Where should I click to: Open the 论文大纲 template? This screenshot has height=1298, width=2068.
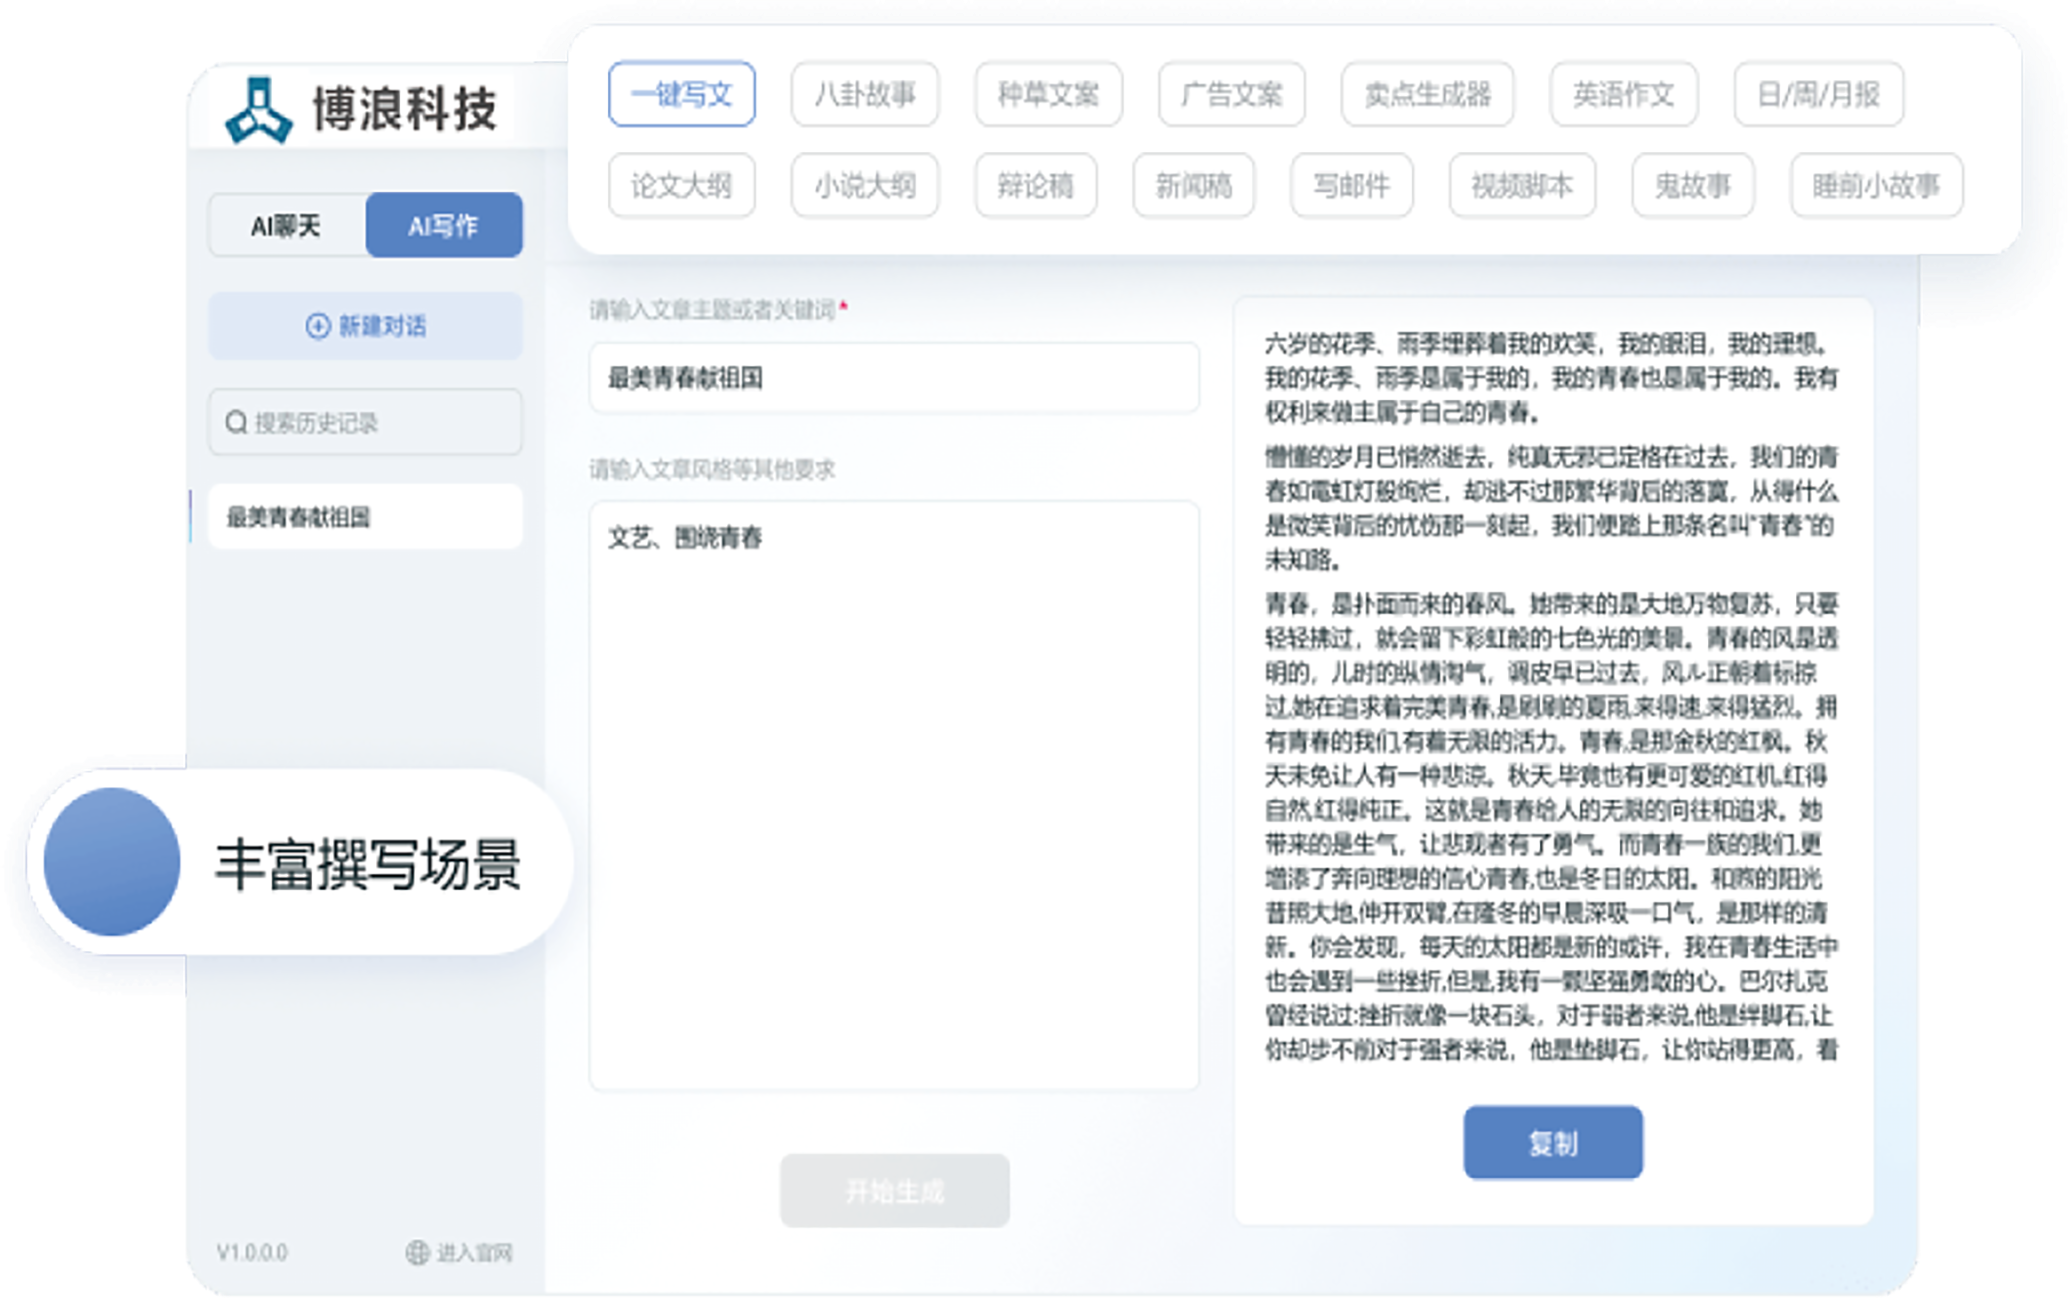pyautogui.click(x=681, y=185)
